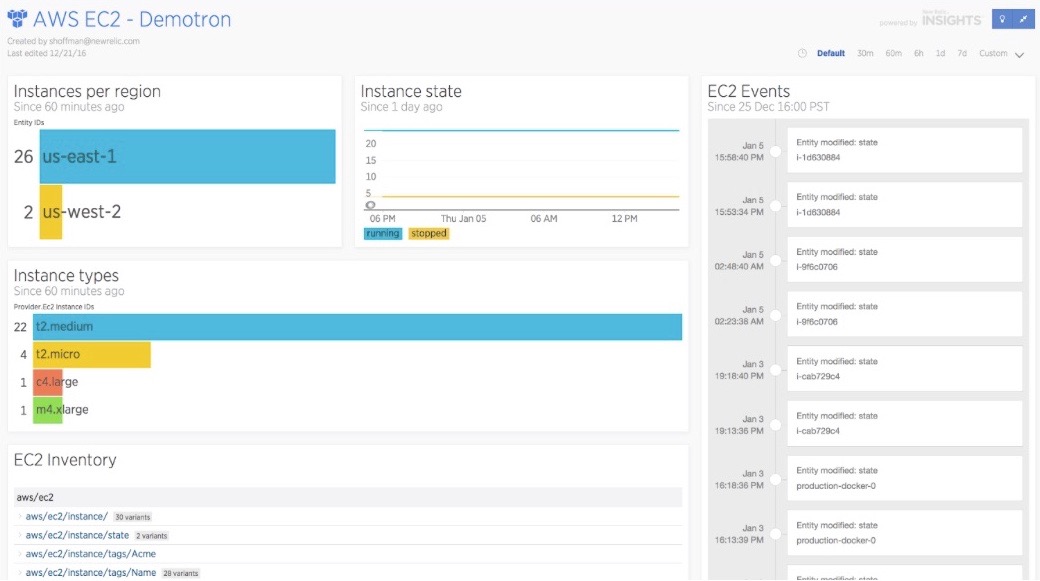
Task: Click the AWS cube logo icon
Action: 17,19
